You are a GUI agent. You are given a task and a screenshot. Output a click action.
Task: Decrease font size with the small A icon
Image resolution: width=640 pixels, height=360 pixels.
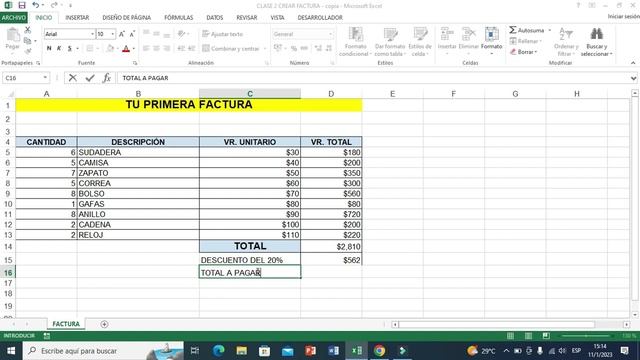pos(132,34)
